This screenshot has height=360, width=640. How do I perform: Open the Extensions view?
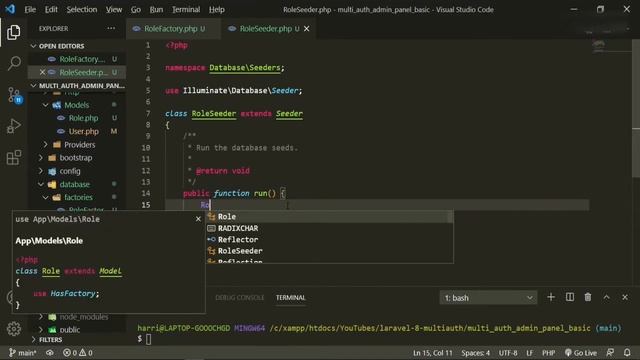(x=13, y=157)
